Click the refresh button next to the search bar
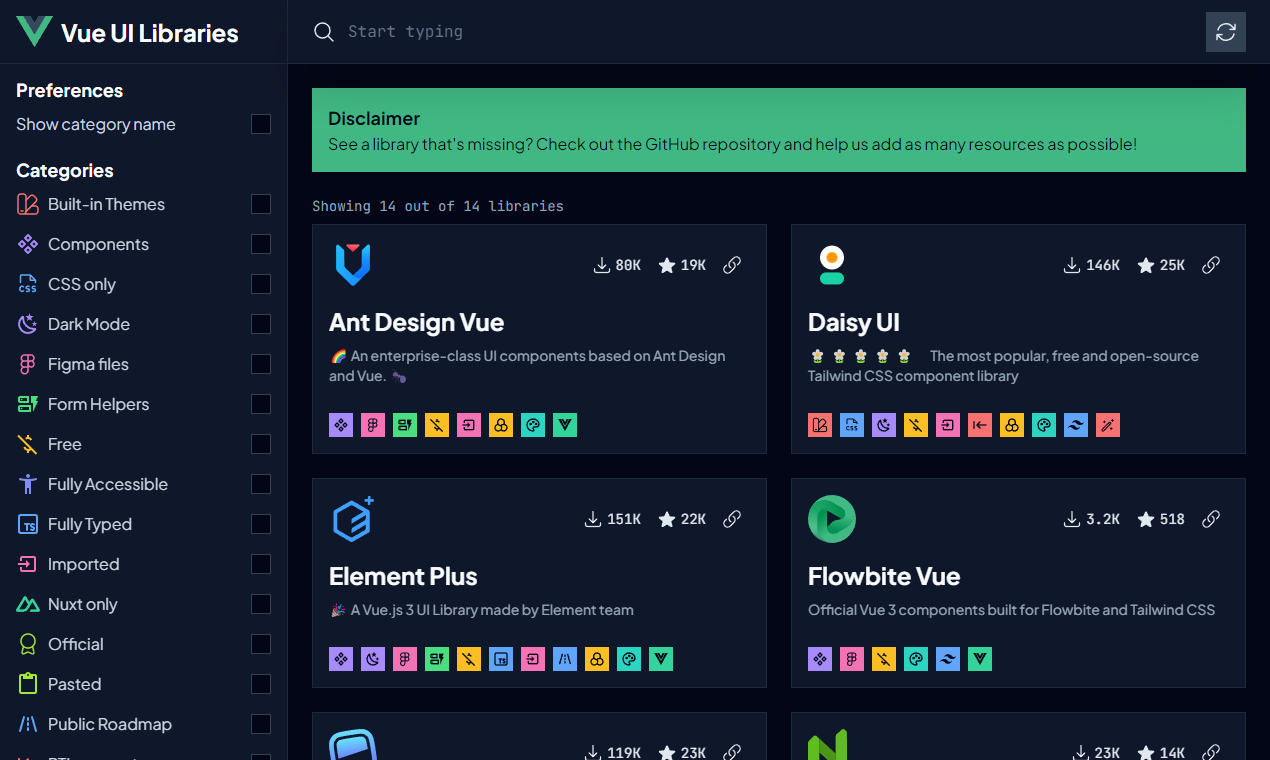The width and height of the screenshot is (1270, 760). [1226, 32]
